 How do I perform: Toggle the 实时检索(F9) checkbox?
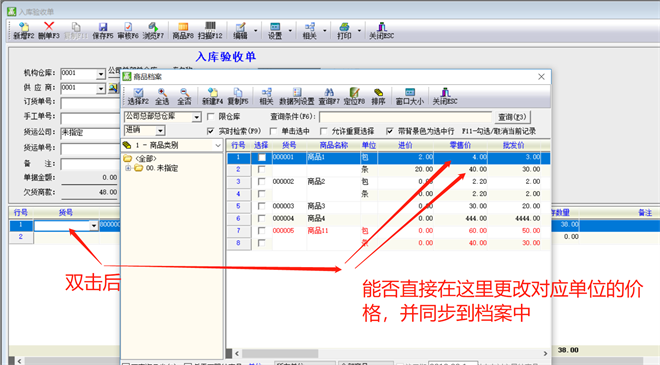click(211, 131)
